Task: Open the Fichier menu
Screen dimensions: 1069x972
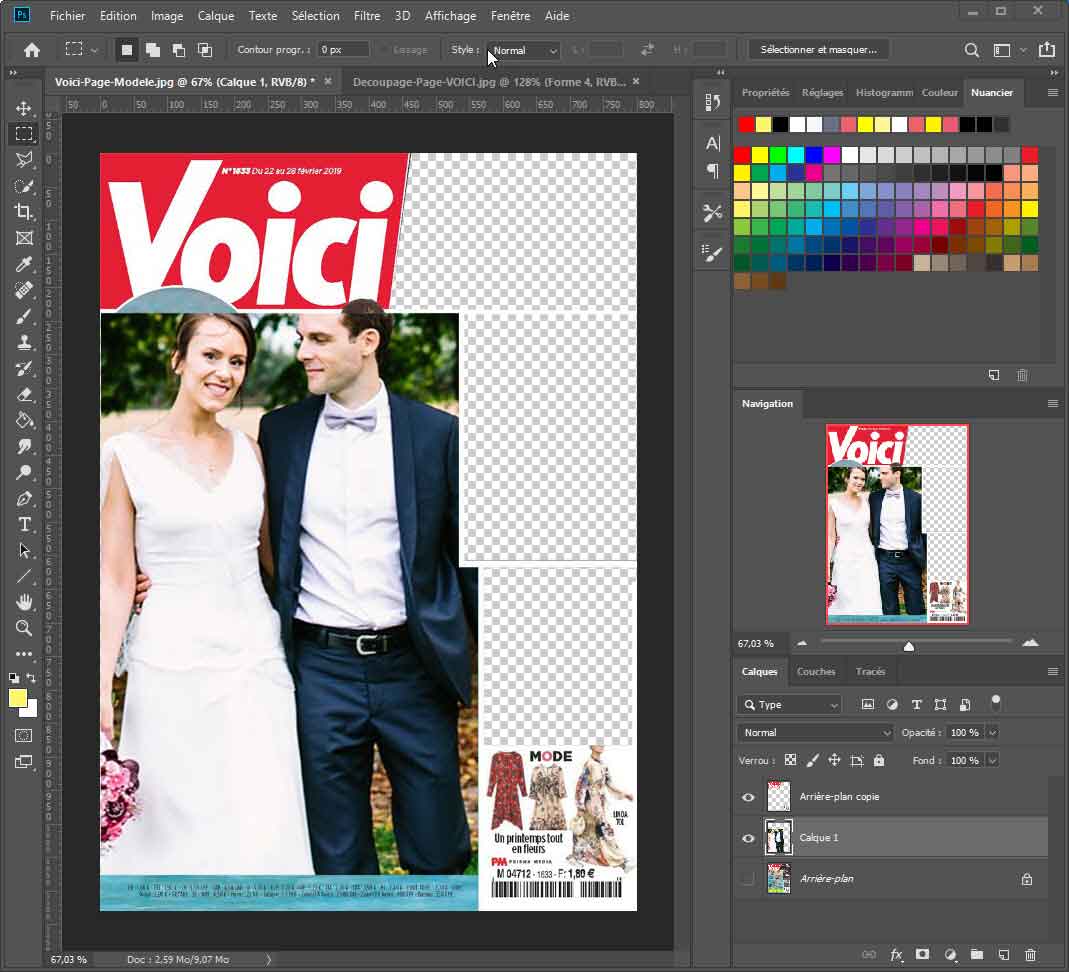Action: [x=67, y=16]
